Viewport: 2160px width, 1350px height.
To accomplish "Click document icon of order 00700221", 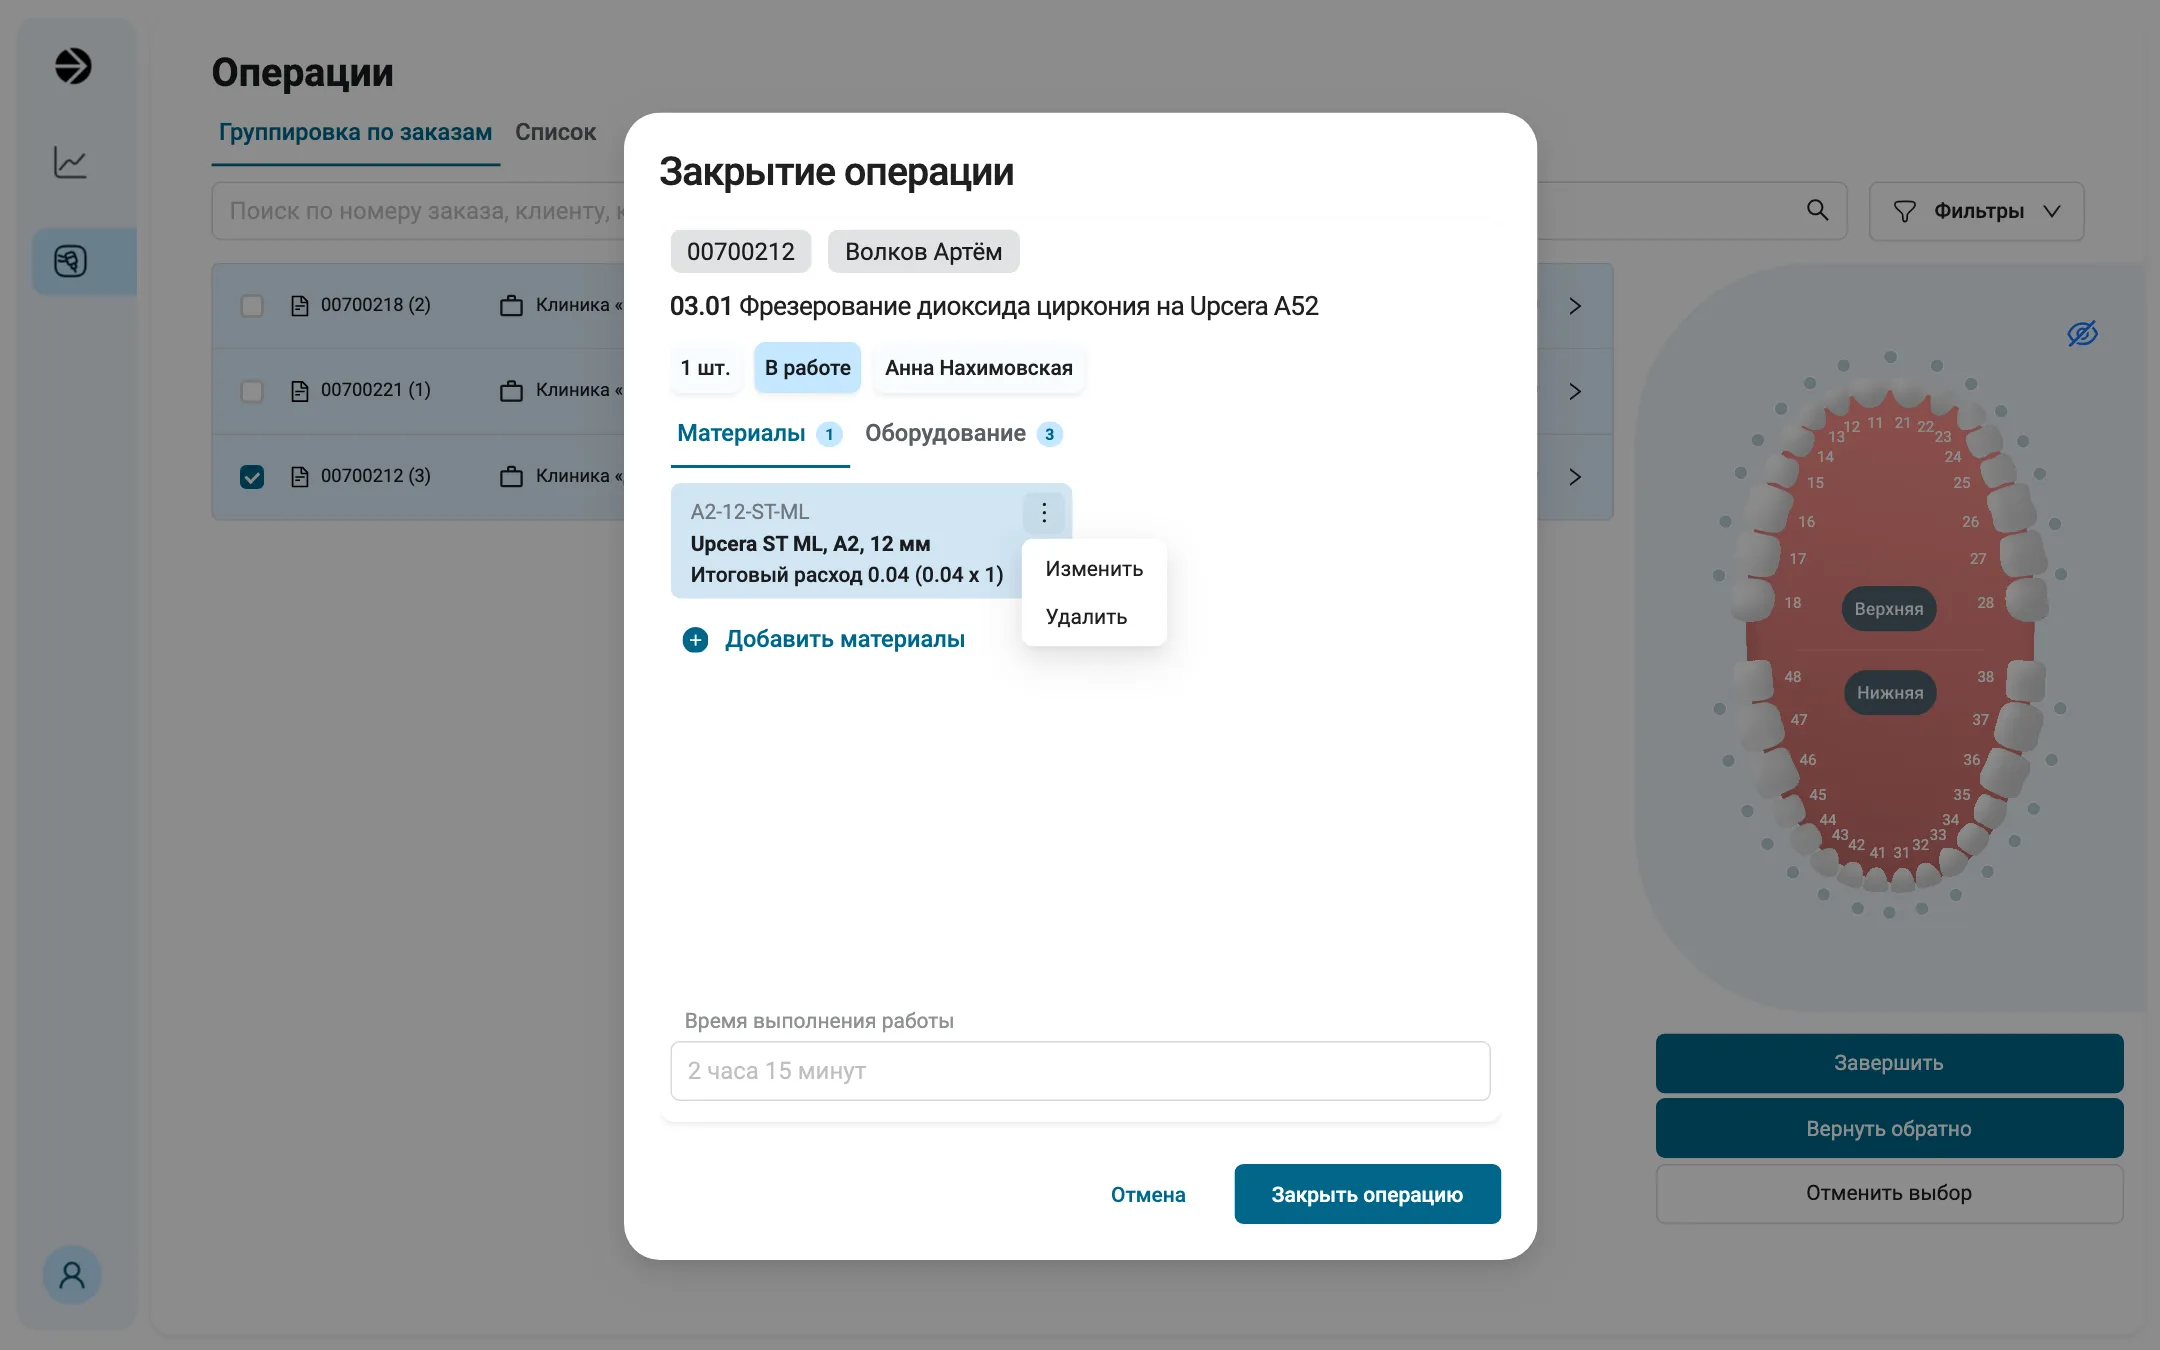I will tap(299, 391).
